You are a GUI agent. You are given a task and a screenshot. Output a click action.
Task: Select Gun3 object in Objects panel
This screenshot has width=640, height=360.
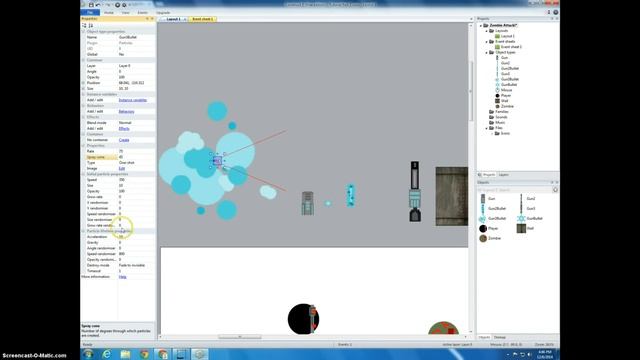(x=527, y=209)
